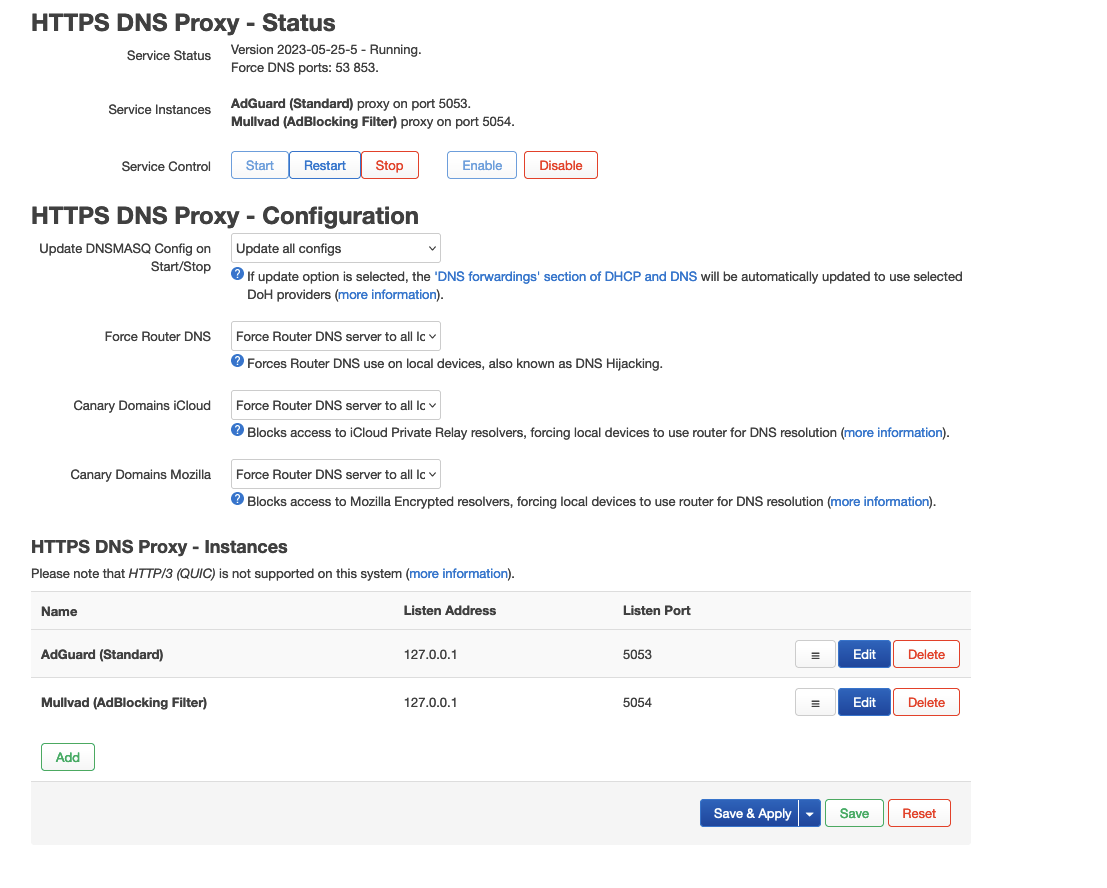Disable the service with the Disable button
This screenshot has height=888, width=1107.
click(561, 165)
